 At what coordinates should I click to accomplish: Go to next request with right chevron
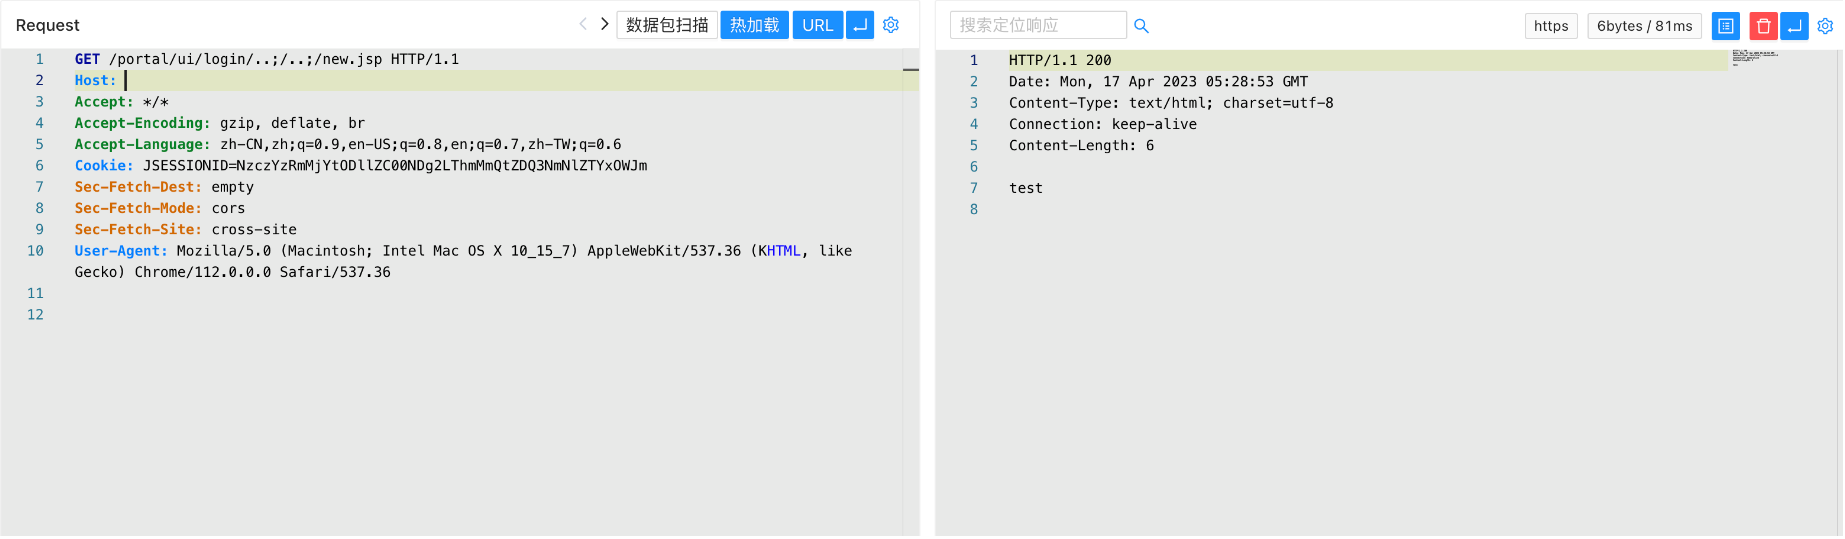(x=604, y=24)
